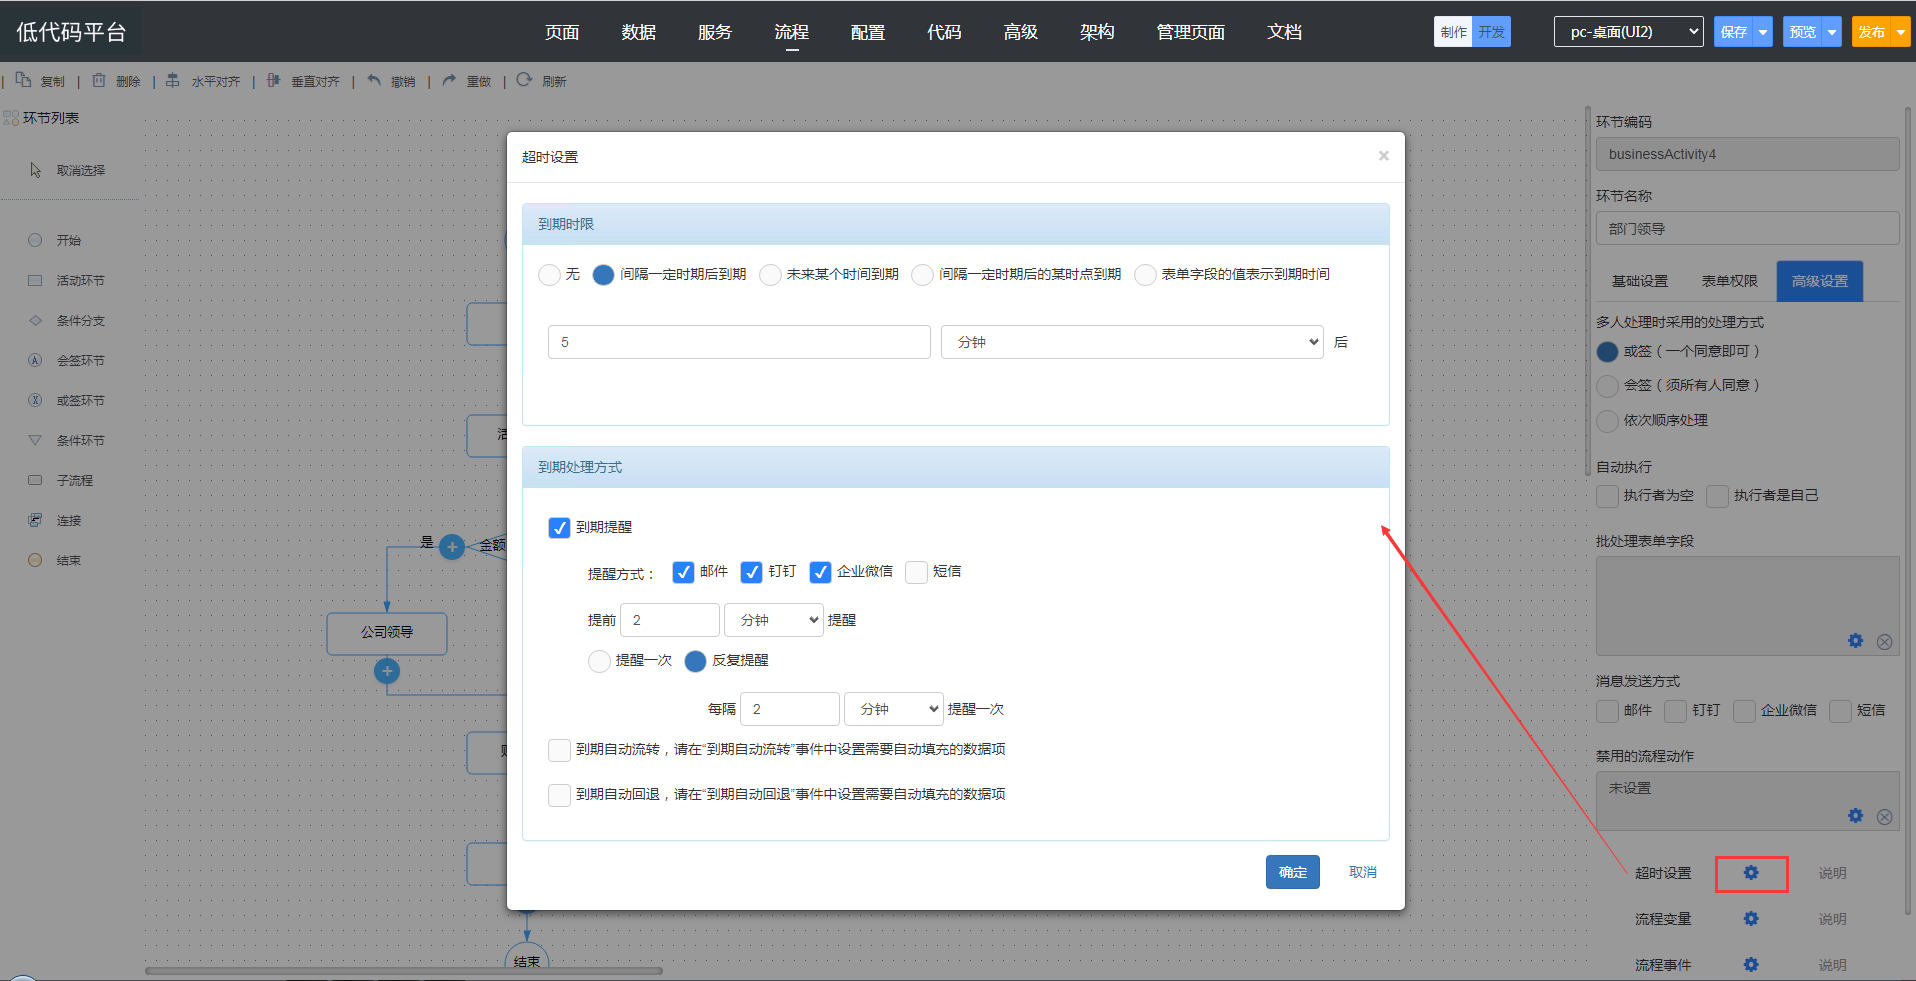1916x981 pixels.
Task: Click the horizontal scrollbar under the canvas
Action: (x=403, y=970)
